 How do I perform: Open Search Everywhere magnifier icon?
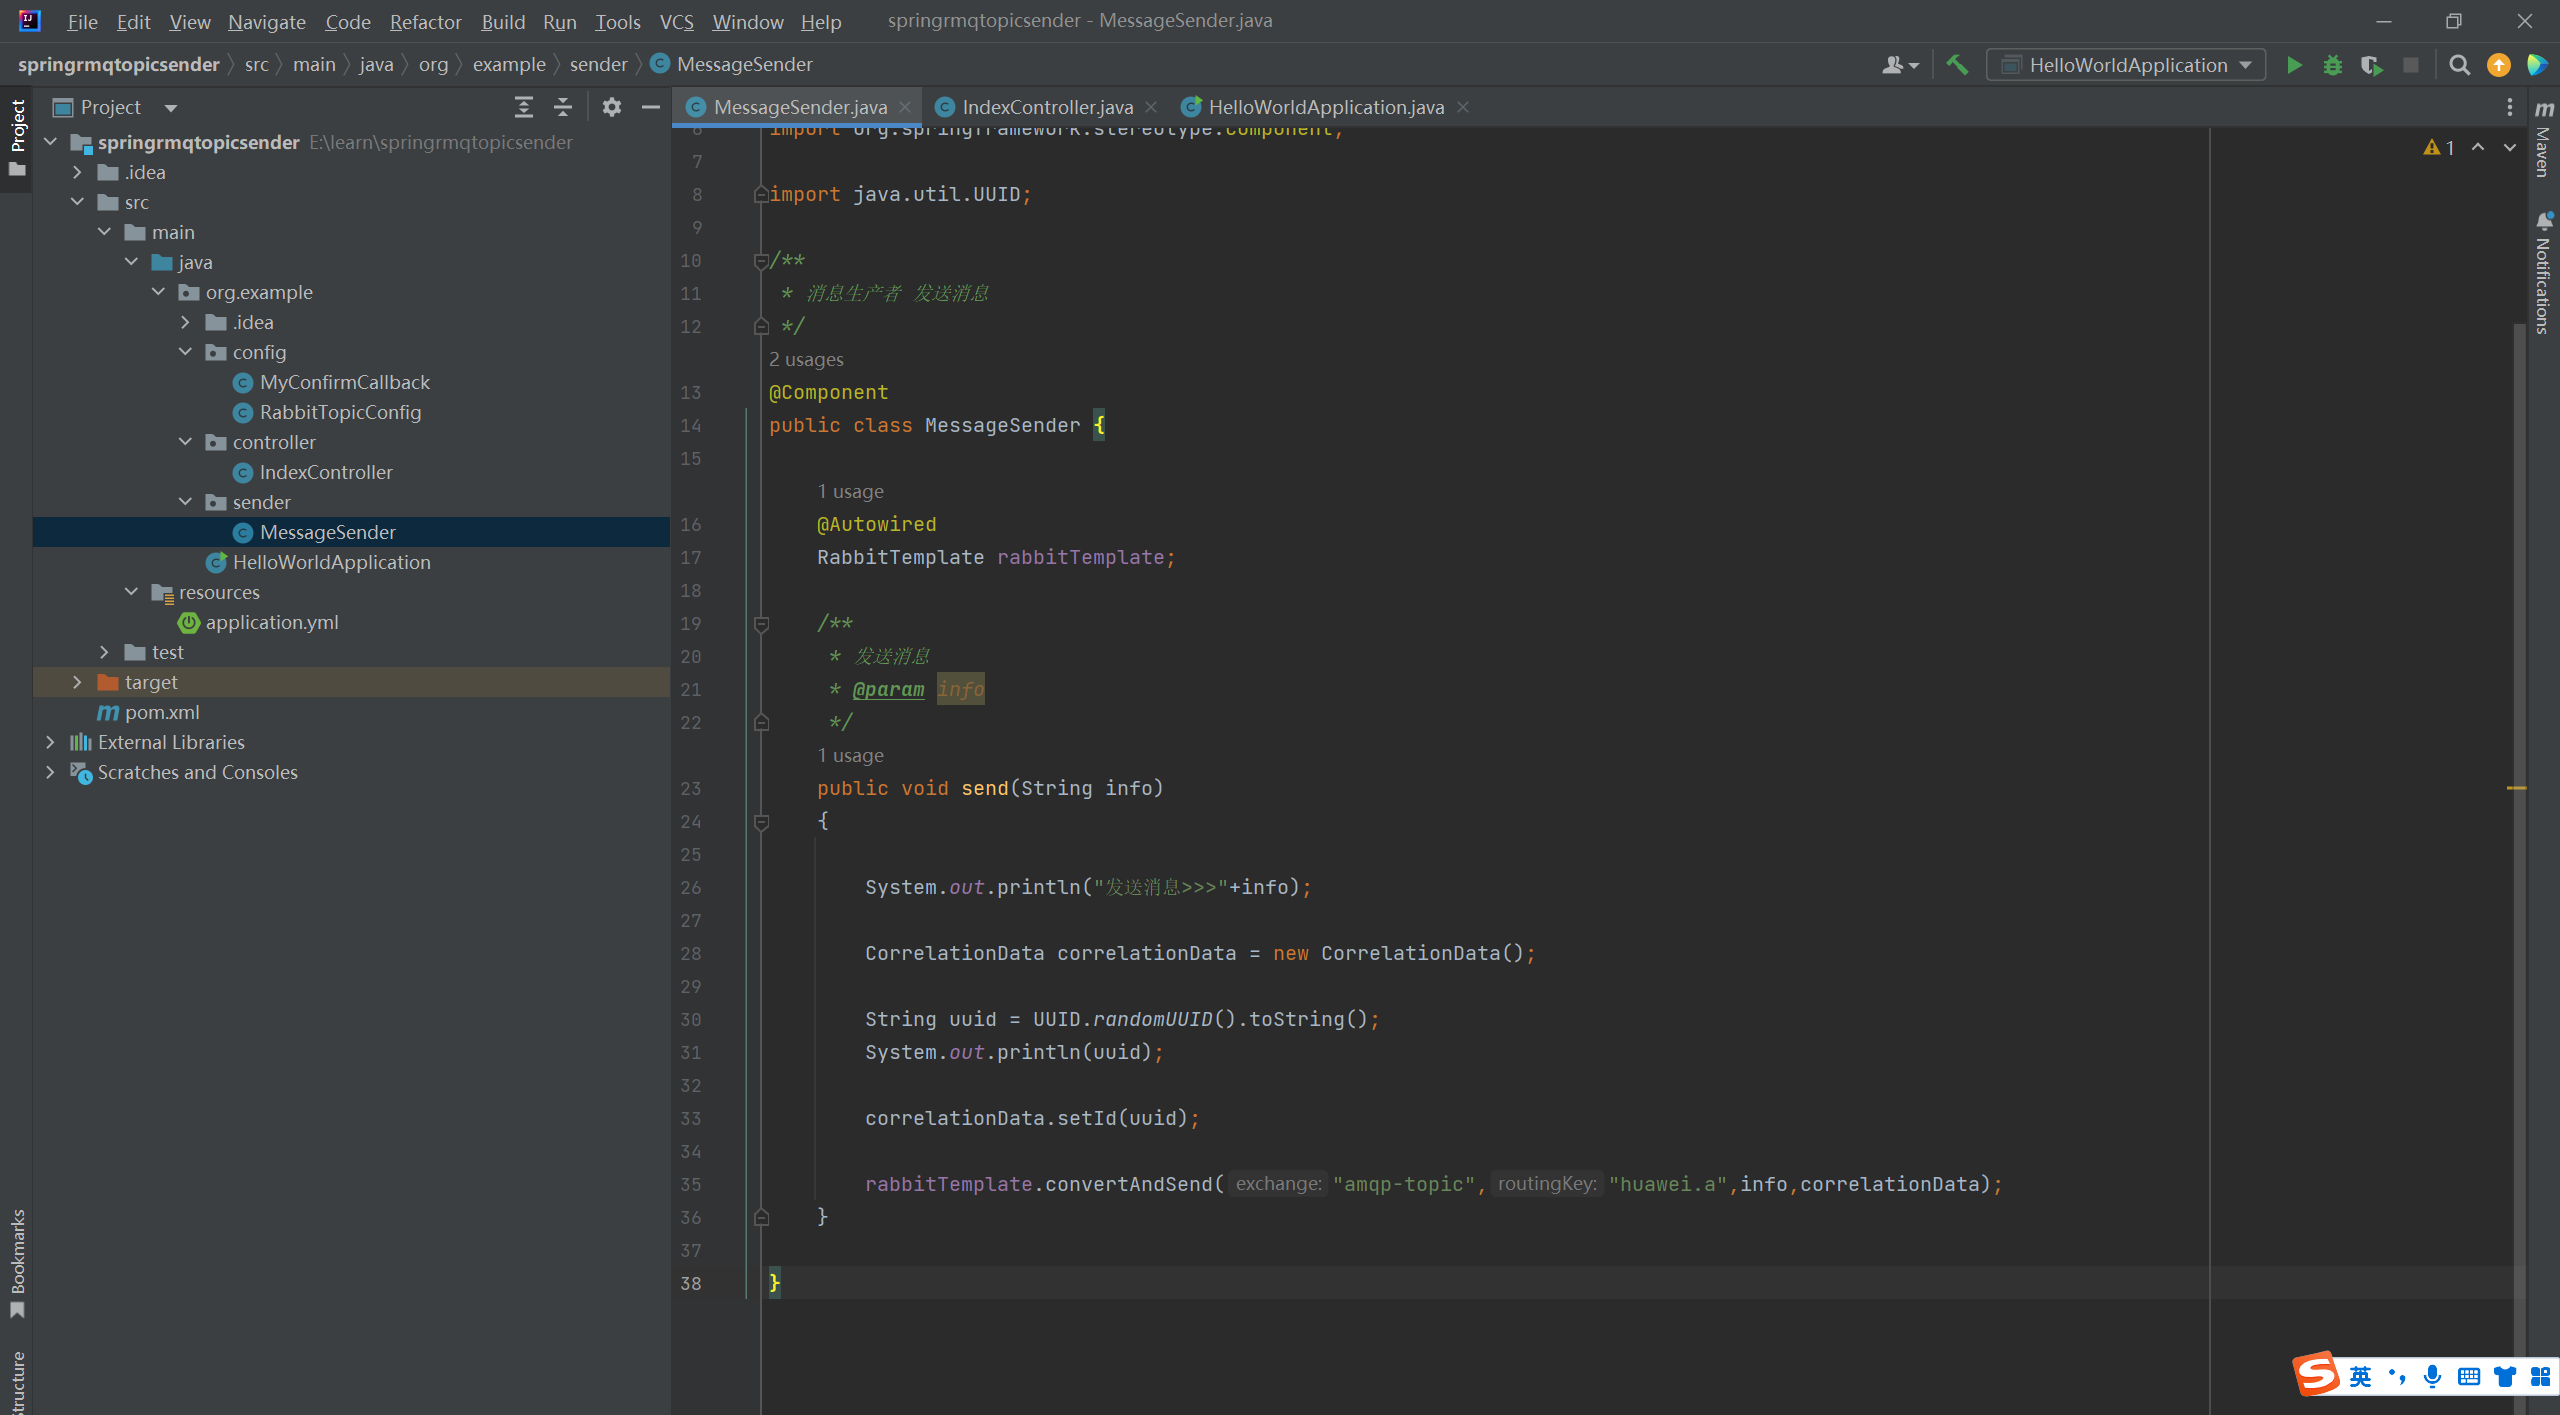2460,65
